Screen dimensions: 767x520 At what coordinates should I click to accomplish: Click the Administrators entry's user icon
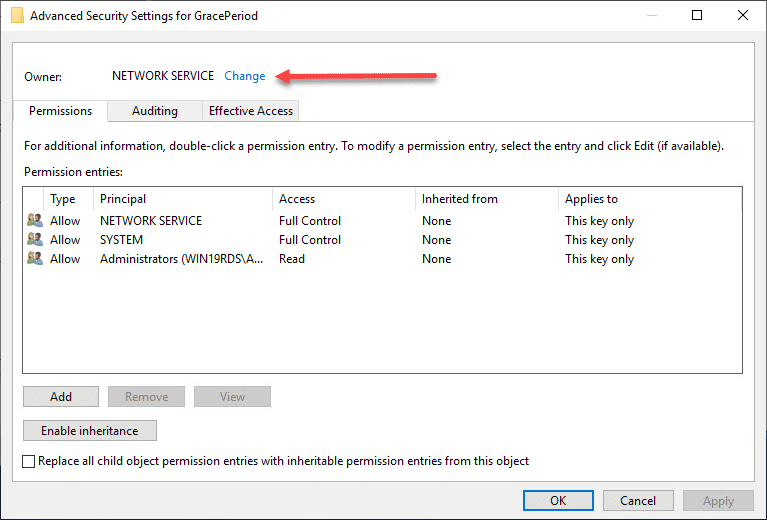pos(34,259)
